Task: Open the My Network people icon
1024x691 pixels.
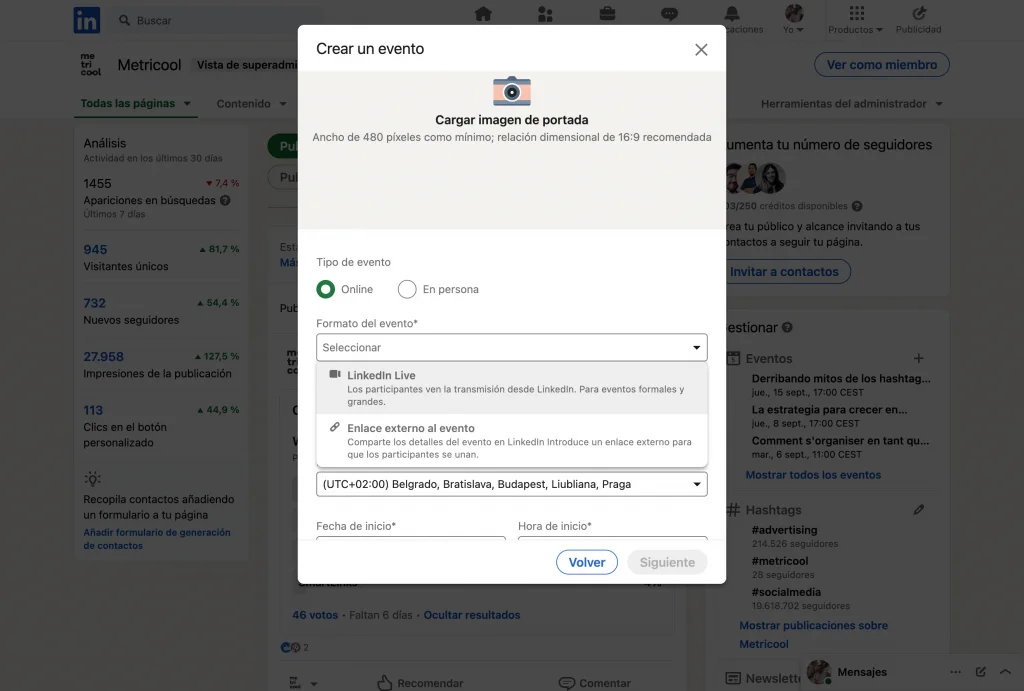Action: click(x=545, y=14)
